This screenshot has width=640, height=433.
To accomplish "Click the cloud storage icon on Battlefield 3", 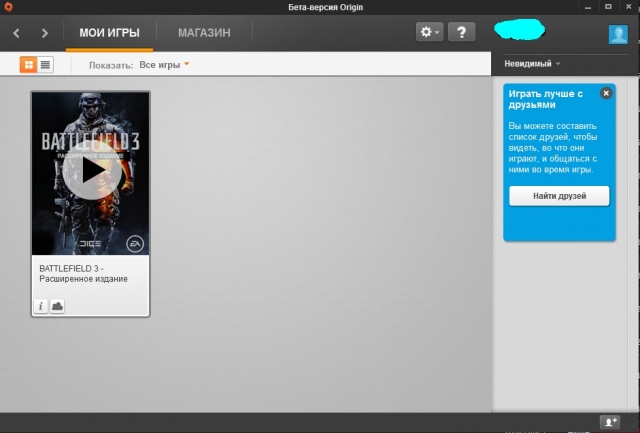I will point(57,306).
